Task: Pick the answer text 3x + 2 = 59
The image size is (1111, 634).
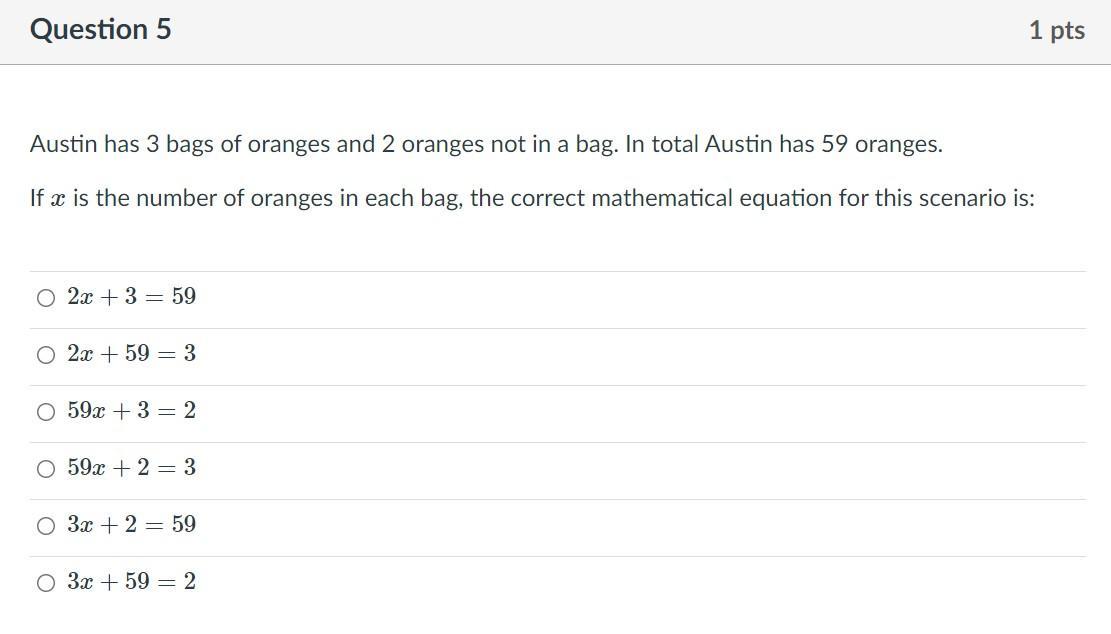Action: 131,525
